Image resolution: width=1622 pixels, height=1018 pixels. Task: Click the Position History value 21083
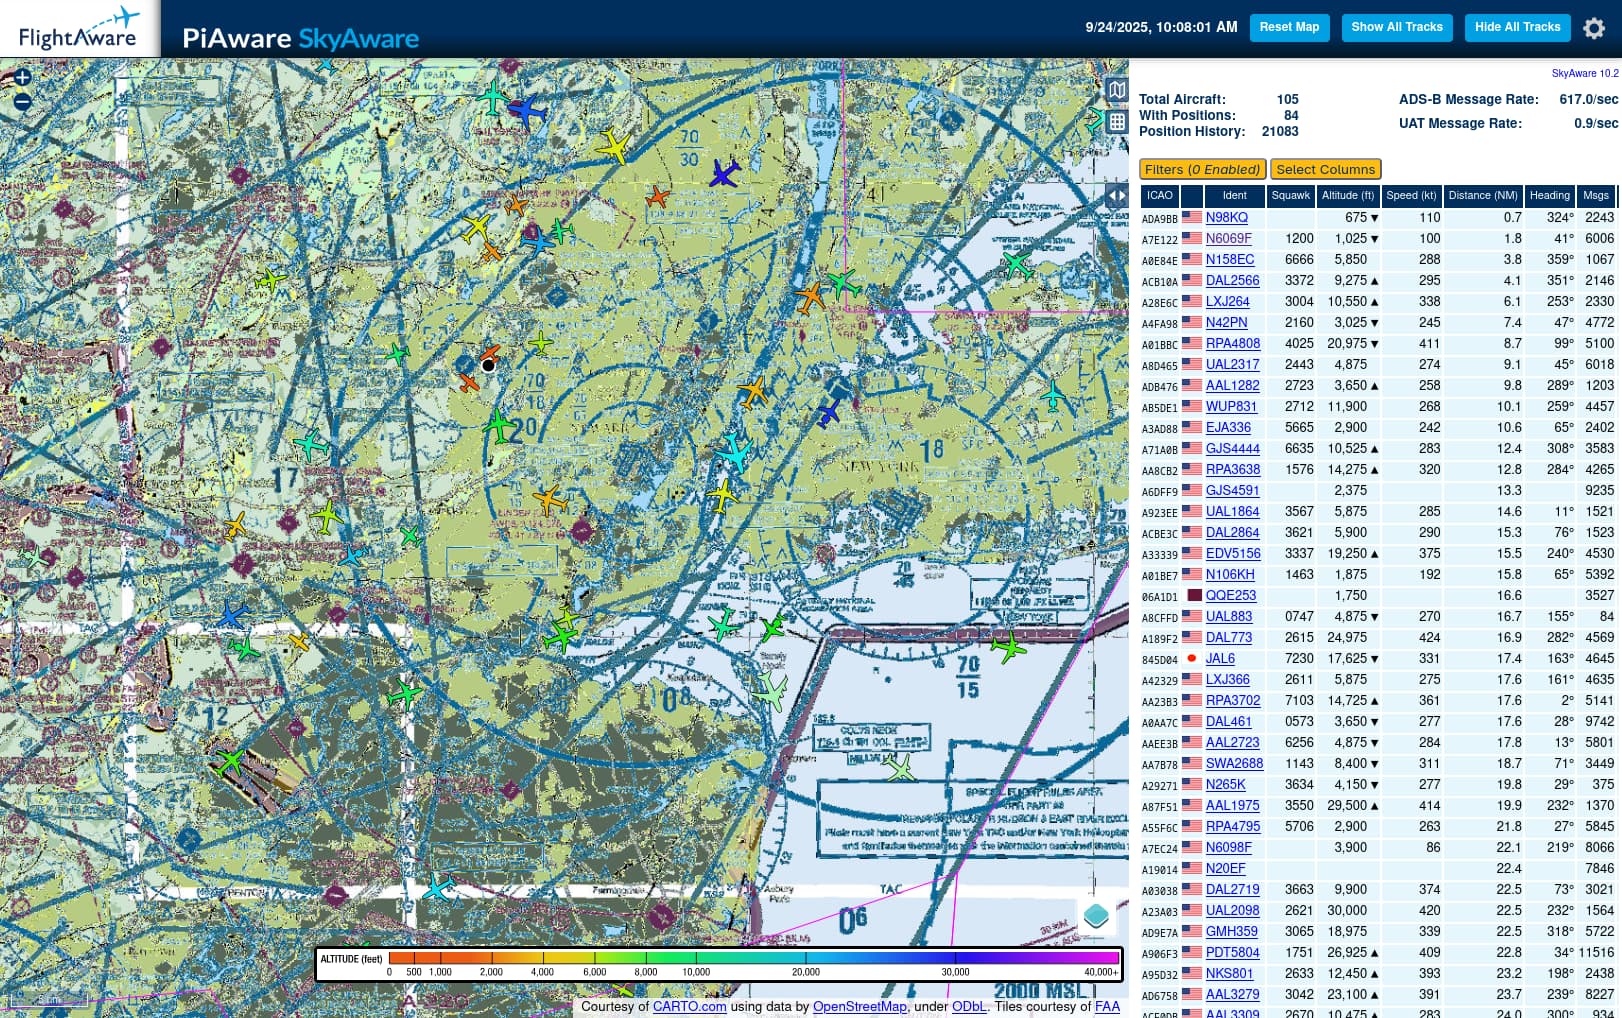[1280, 131]
